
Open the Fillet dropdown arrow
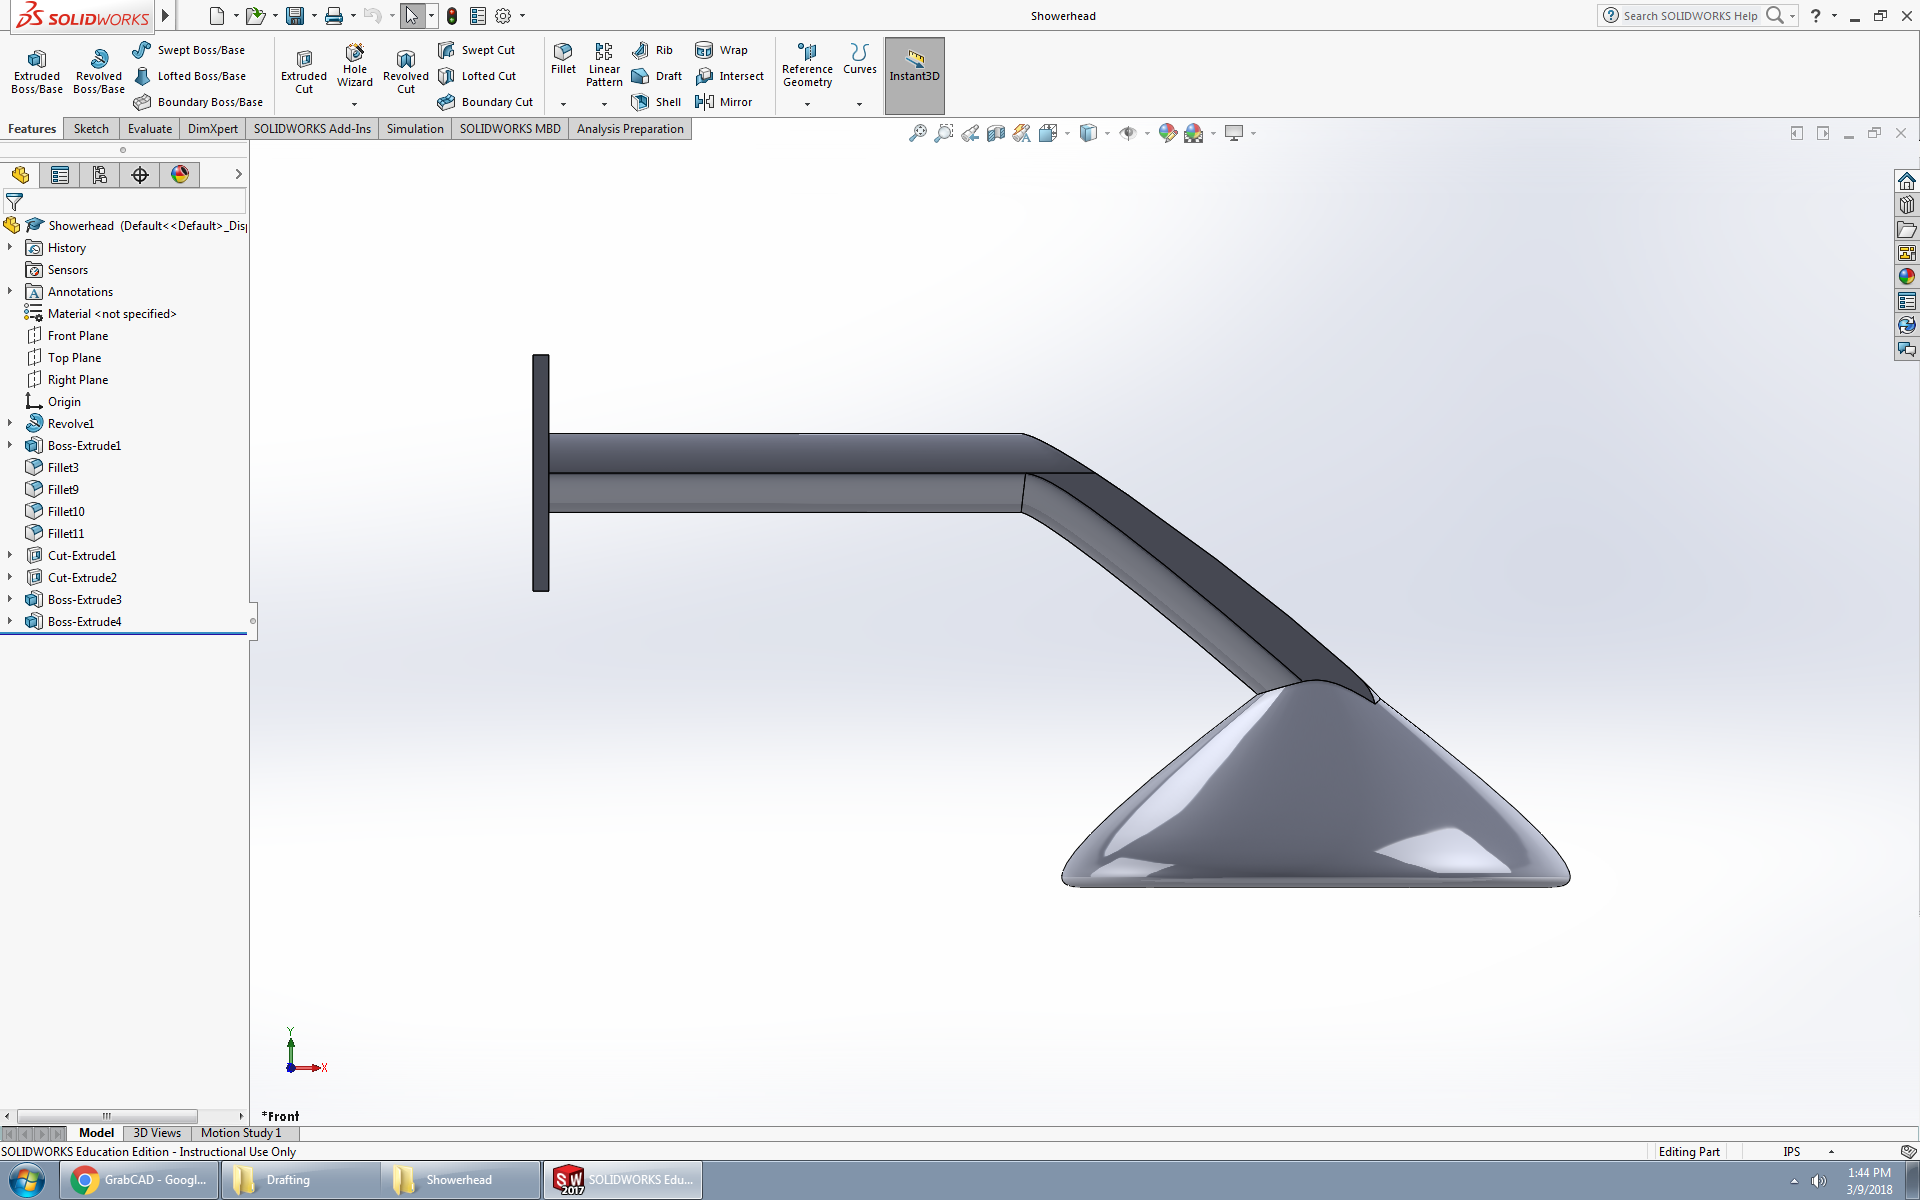563,104
